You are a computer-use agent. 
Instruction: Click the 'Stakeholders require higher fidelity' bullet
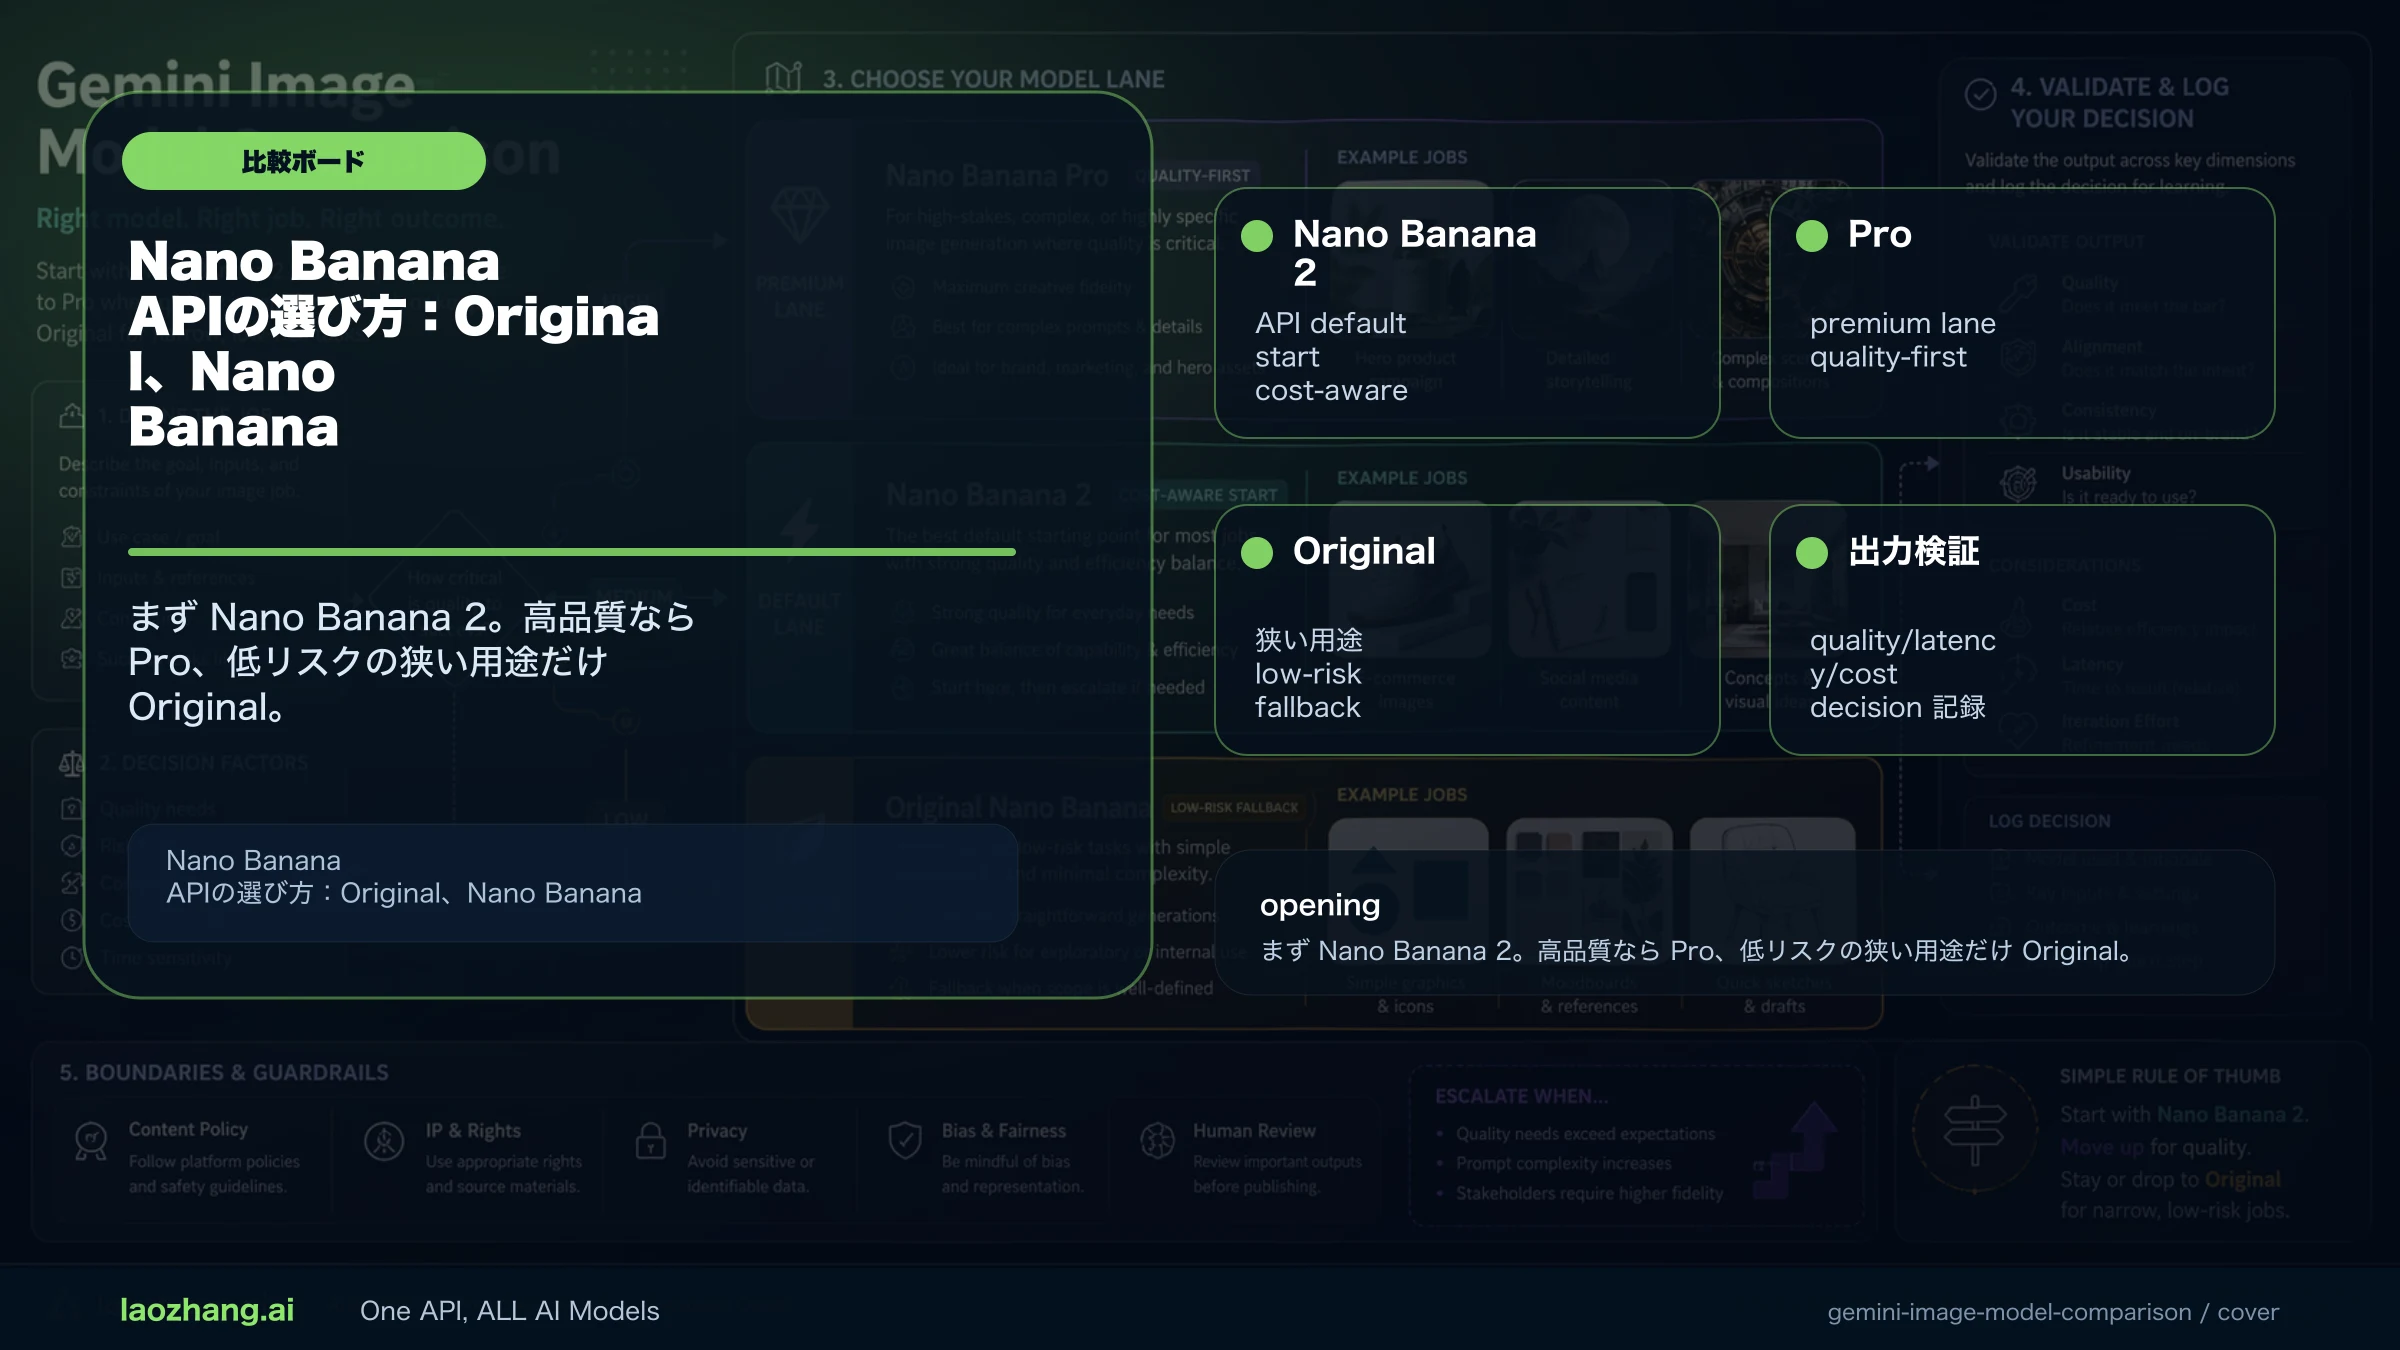(x=1589, y=1193)
